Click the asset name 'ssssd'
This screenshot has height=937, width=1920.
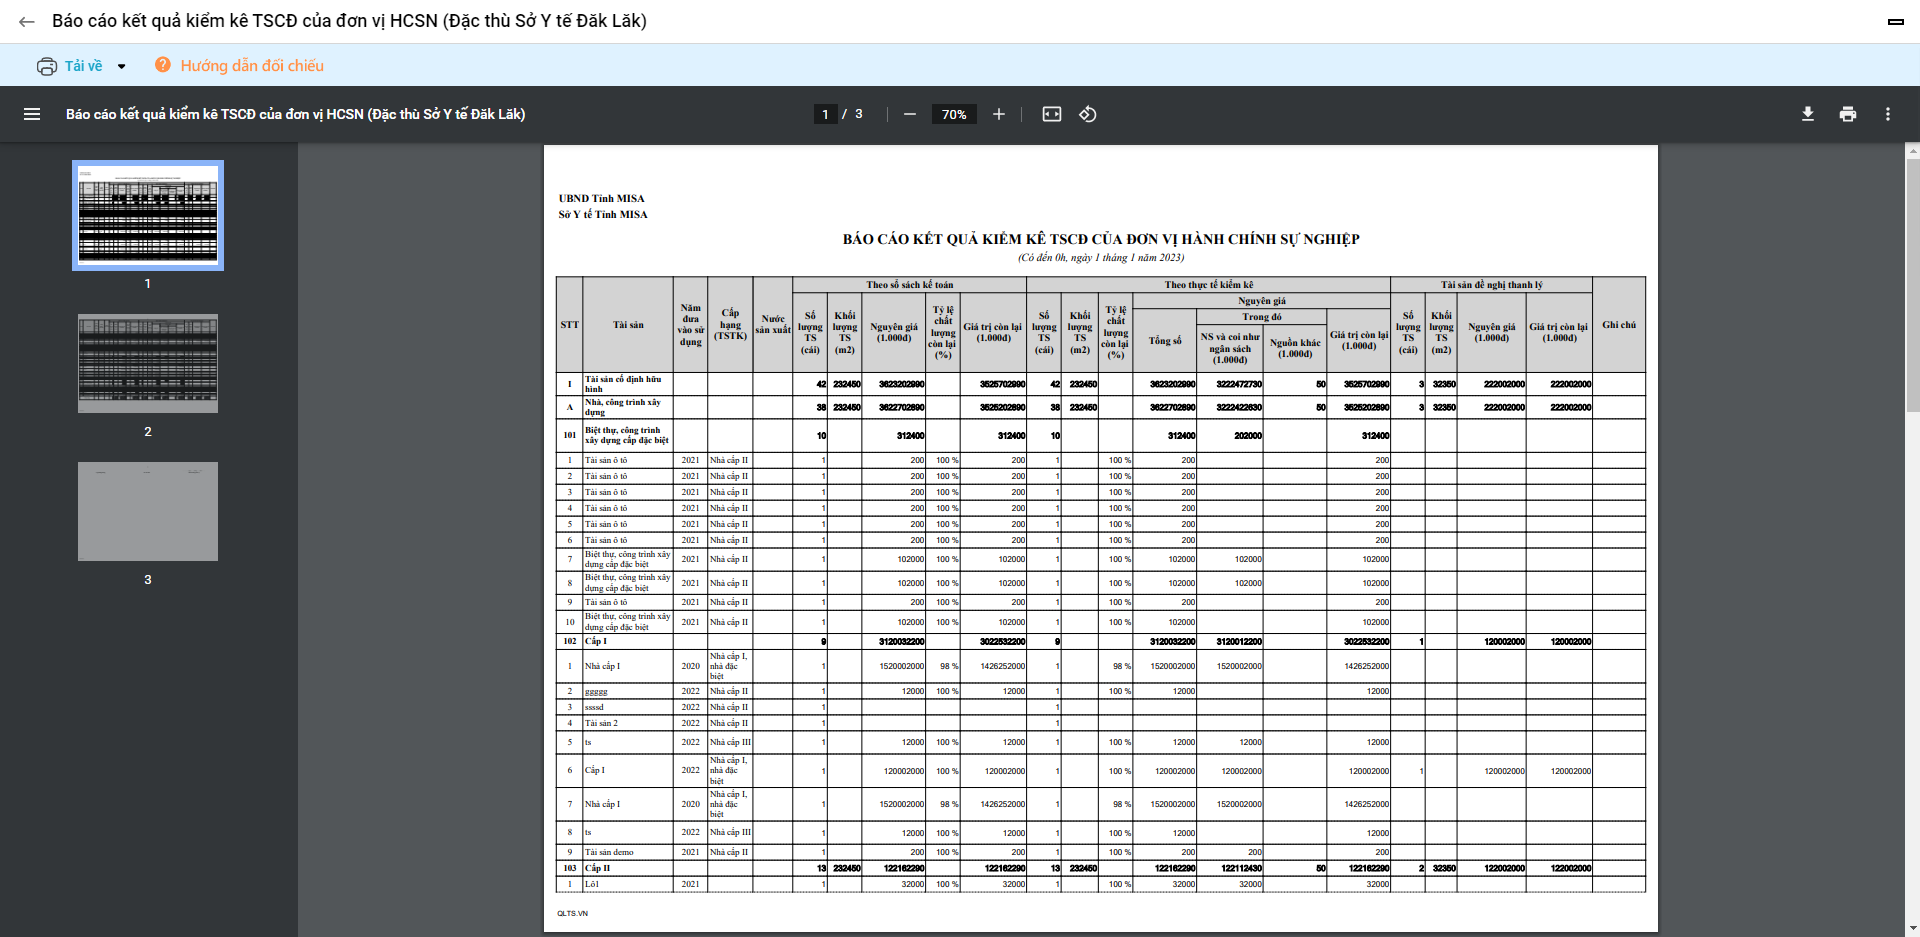click(x=594, y=707)
